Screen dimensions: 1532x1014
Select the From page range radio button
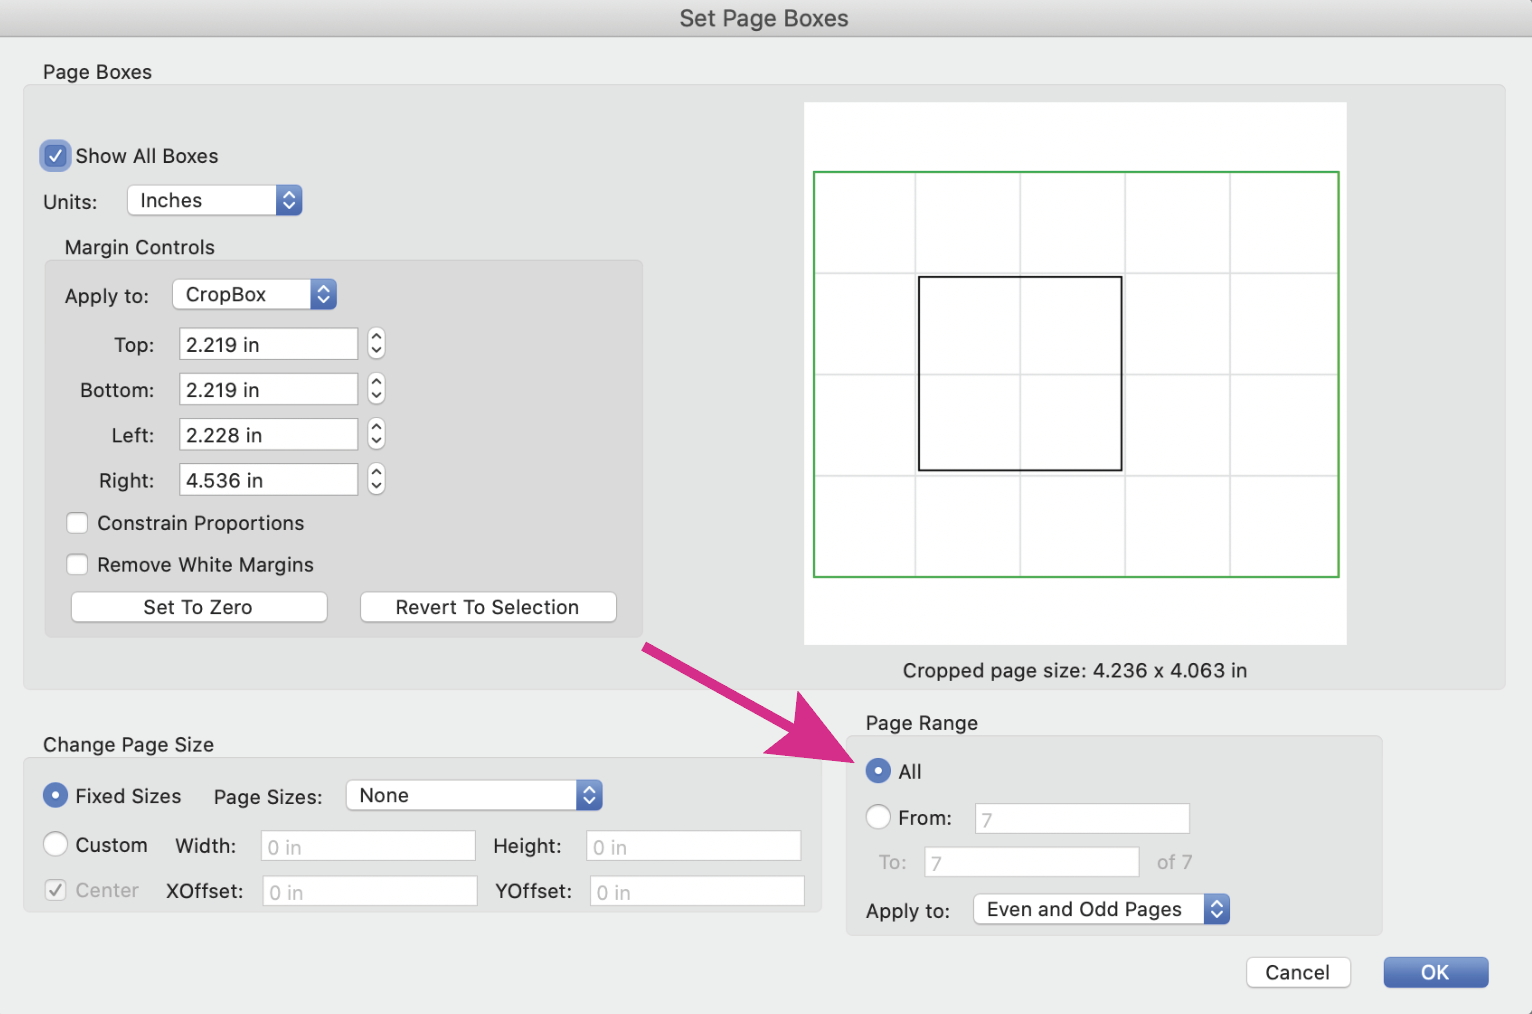pyautogui.click(x=878, y=817)
